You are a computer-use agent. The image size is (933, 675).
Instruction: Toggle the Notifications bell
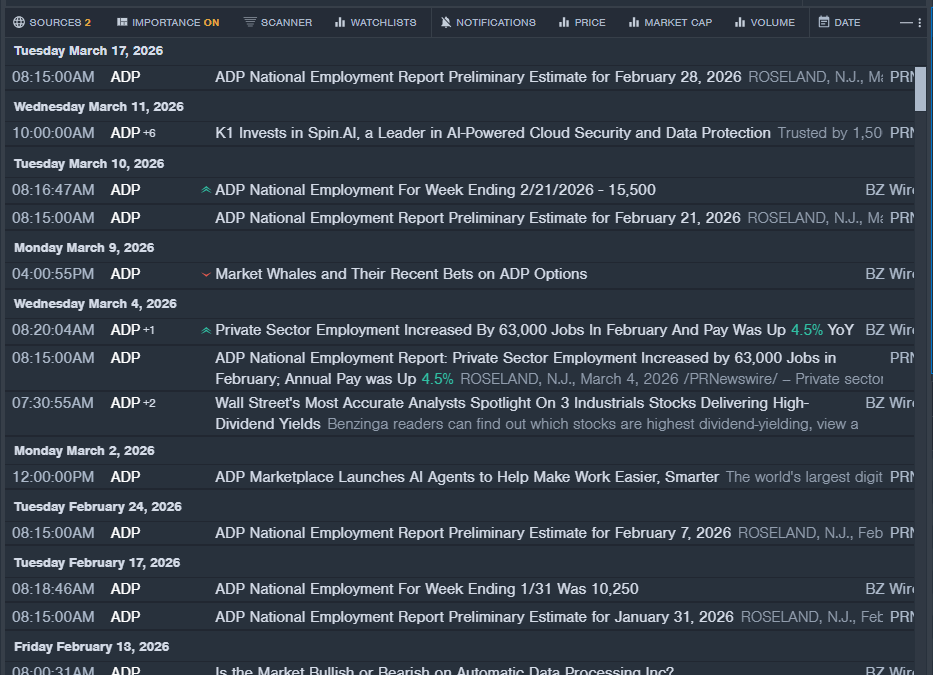click(x=488, y=22)
